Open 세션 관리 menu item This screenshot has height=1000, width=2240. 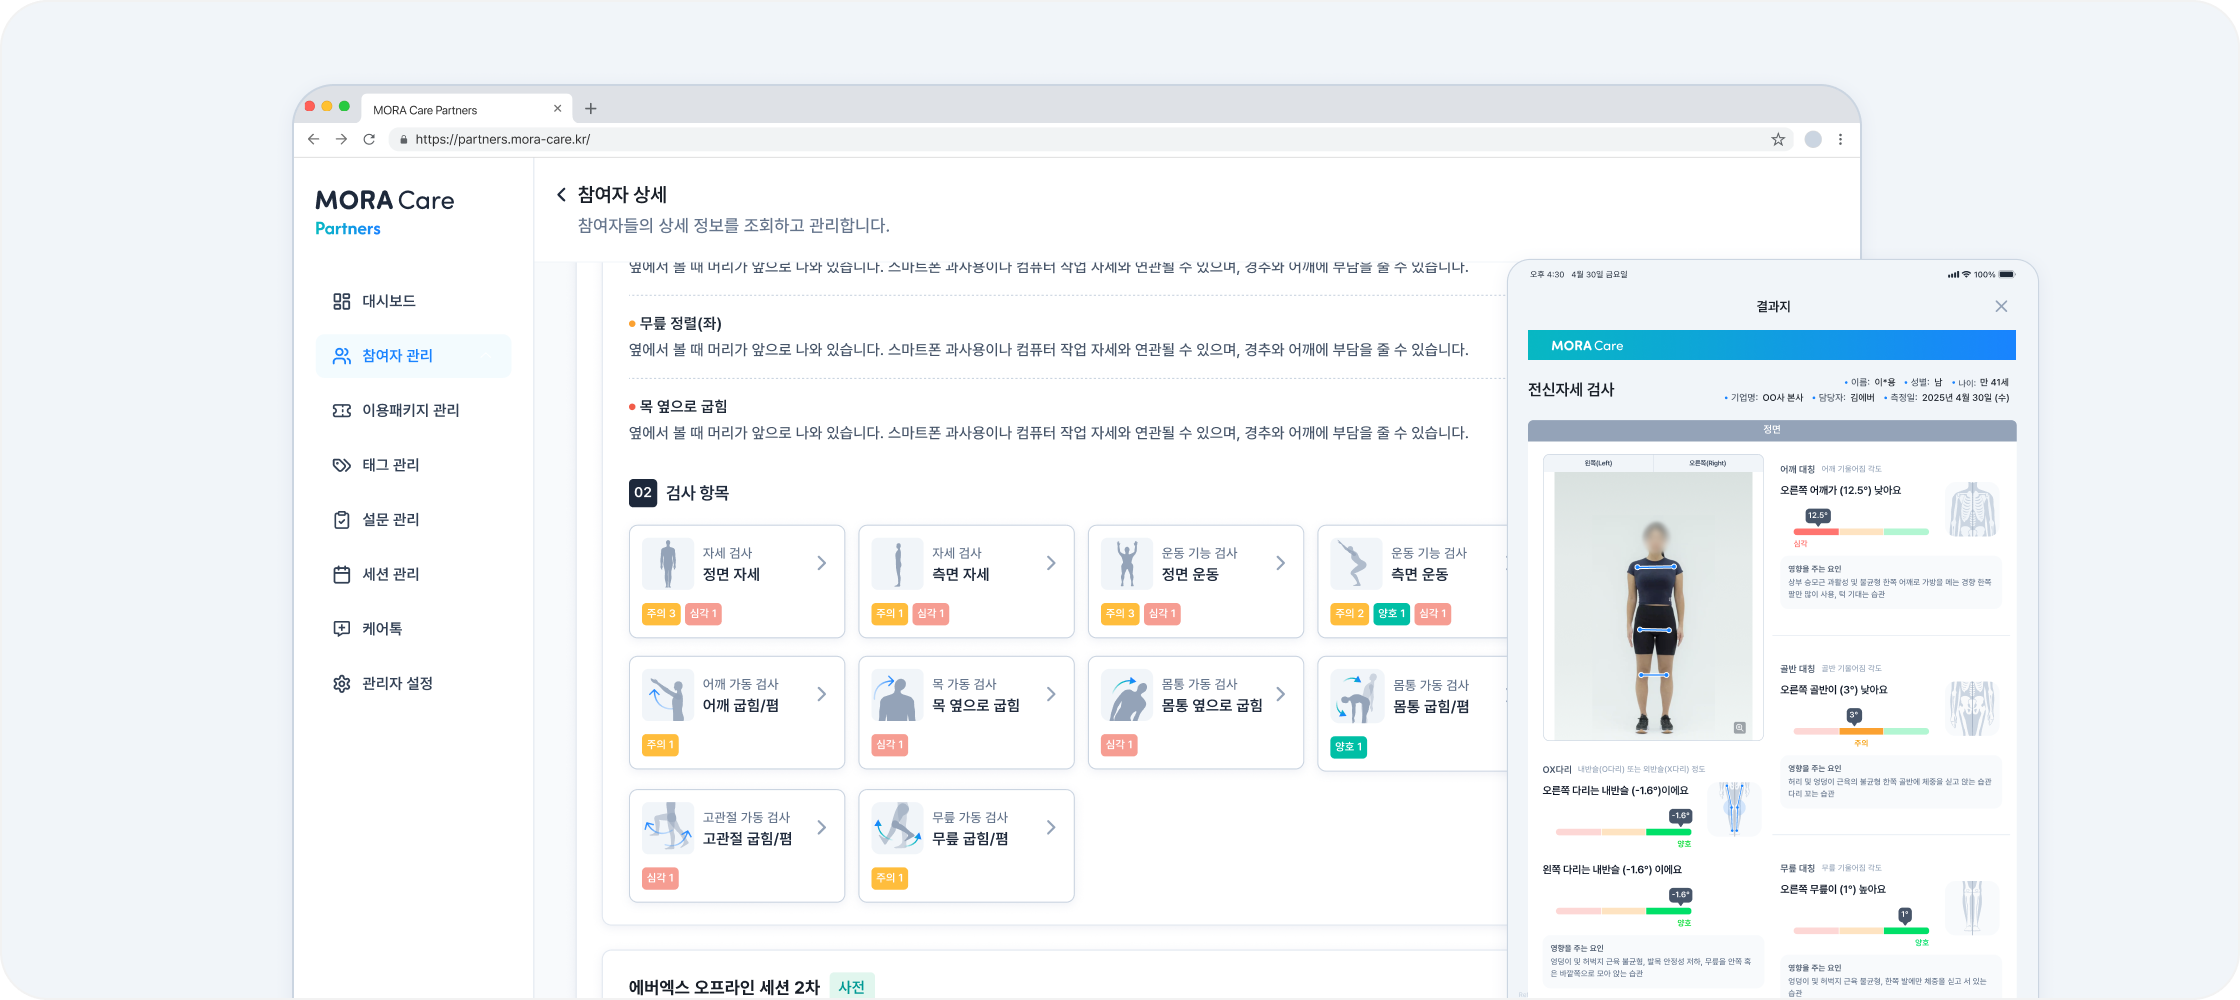(413, 574)
